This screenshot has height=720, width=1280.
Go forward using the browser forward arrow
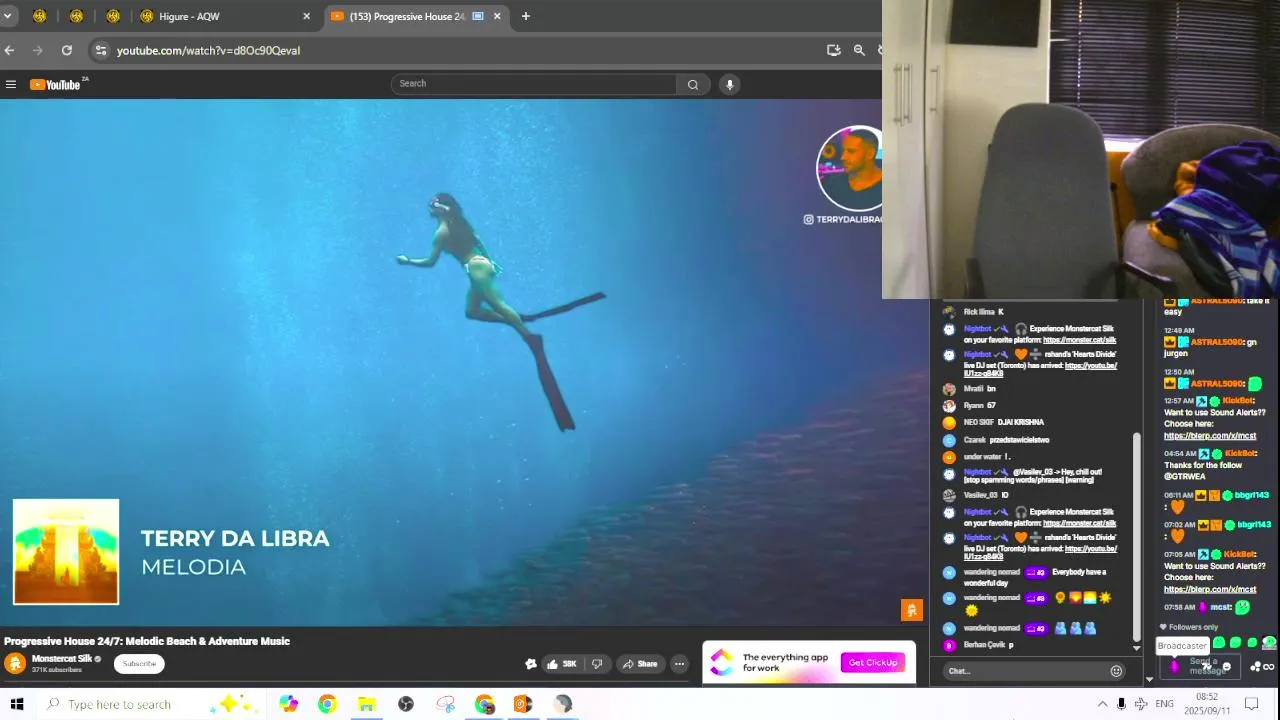point(37,50)
